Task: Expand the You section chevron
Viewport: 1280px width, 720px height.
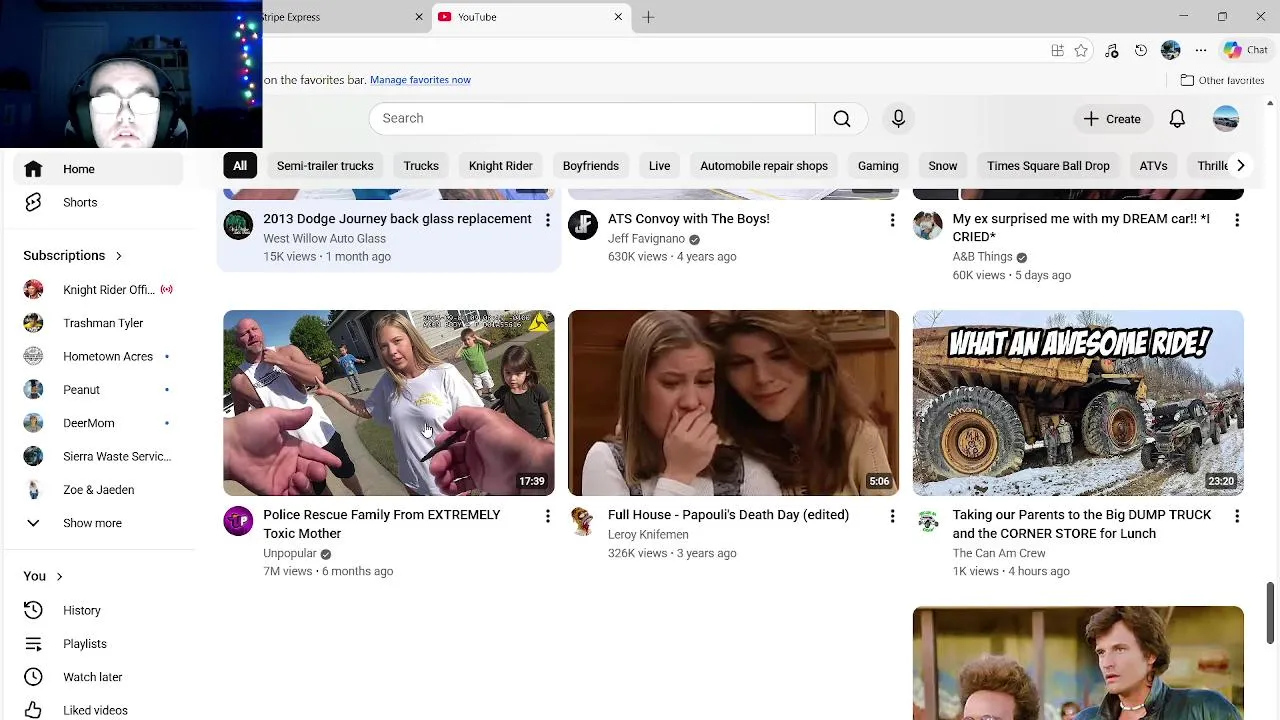Action: pos(59,576)
